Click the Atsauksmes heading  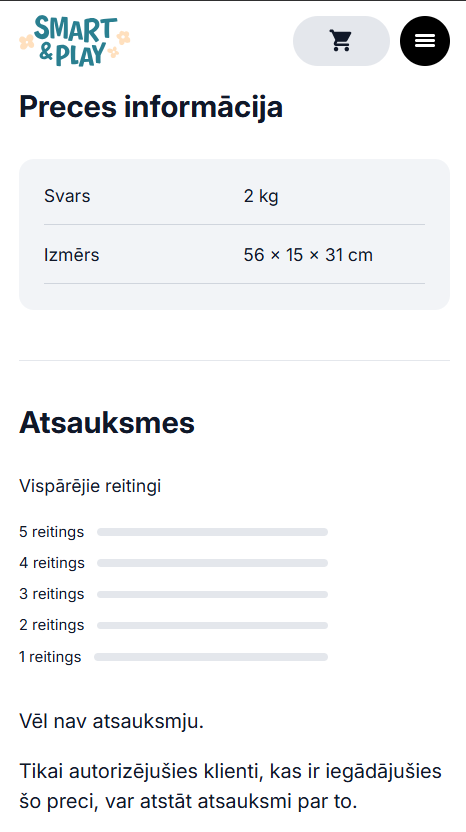click(107, 423)
